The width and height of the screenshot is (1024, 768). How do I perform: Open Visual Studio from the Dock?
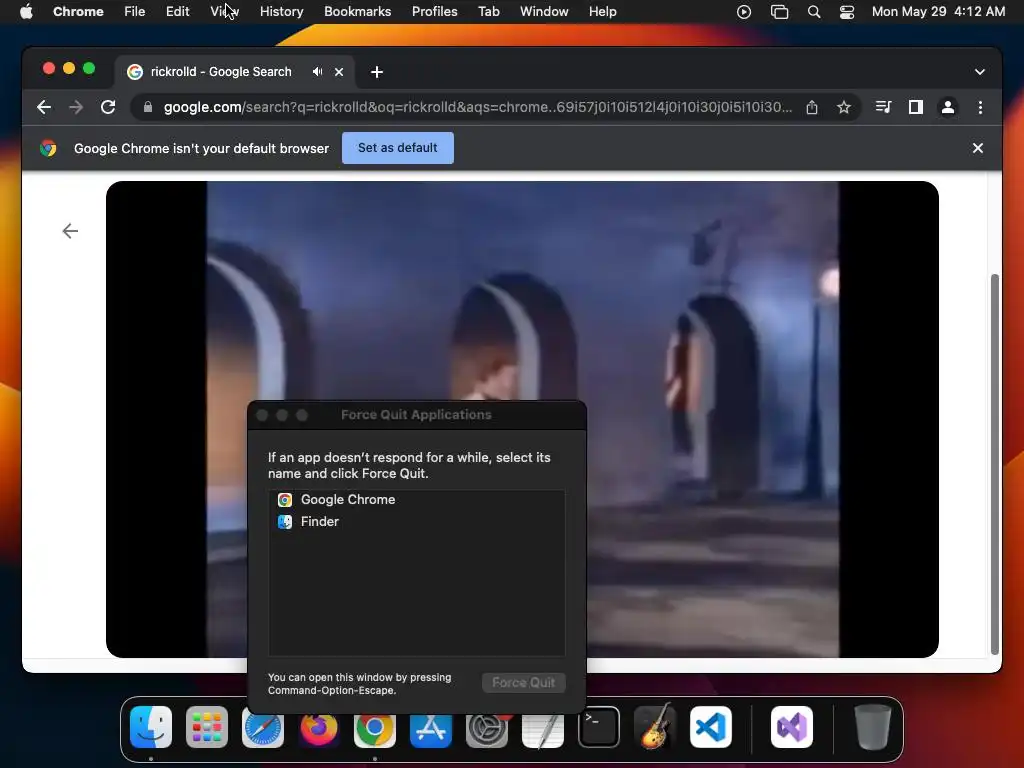(792, 727)
